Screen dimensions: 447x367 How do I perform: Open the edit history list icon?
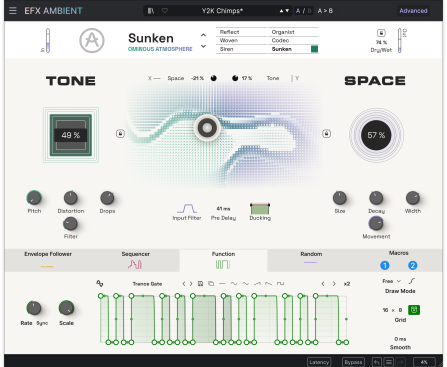(x=388, y=362)
